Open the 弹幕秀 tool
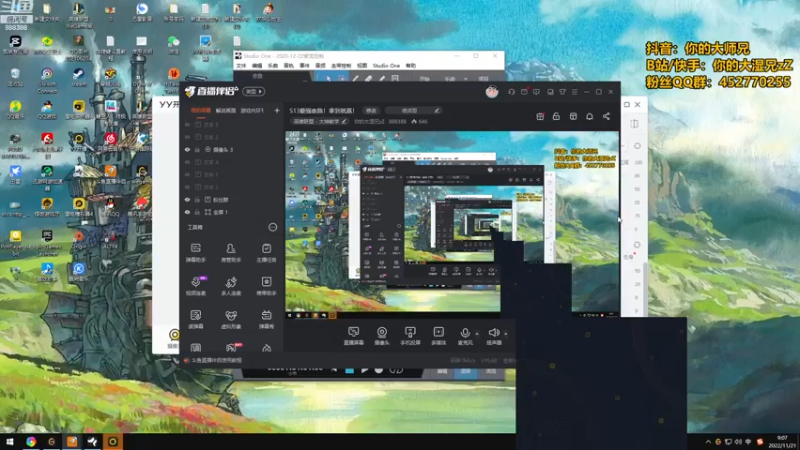The height and width of the screenshot is (450, 800). point(266,319)
